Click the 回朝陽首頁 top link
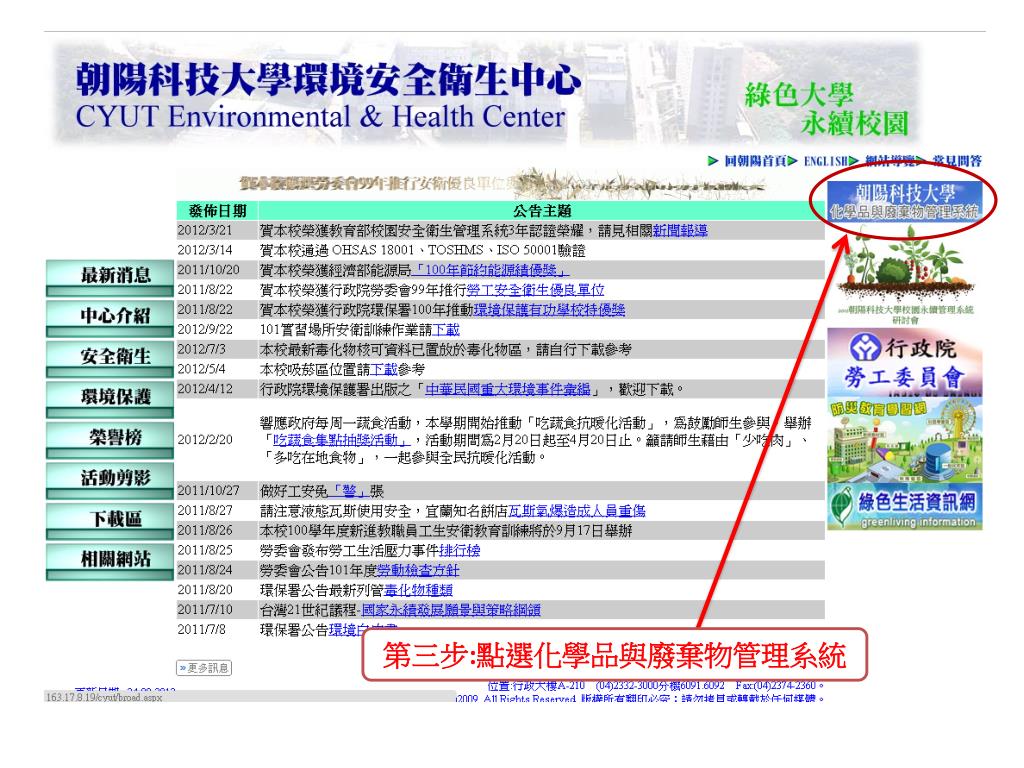 coord(754,161)
